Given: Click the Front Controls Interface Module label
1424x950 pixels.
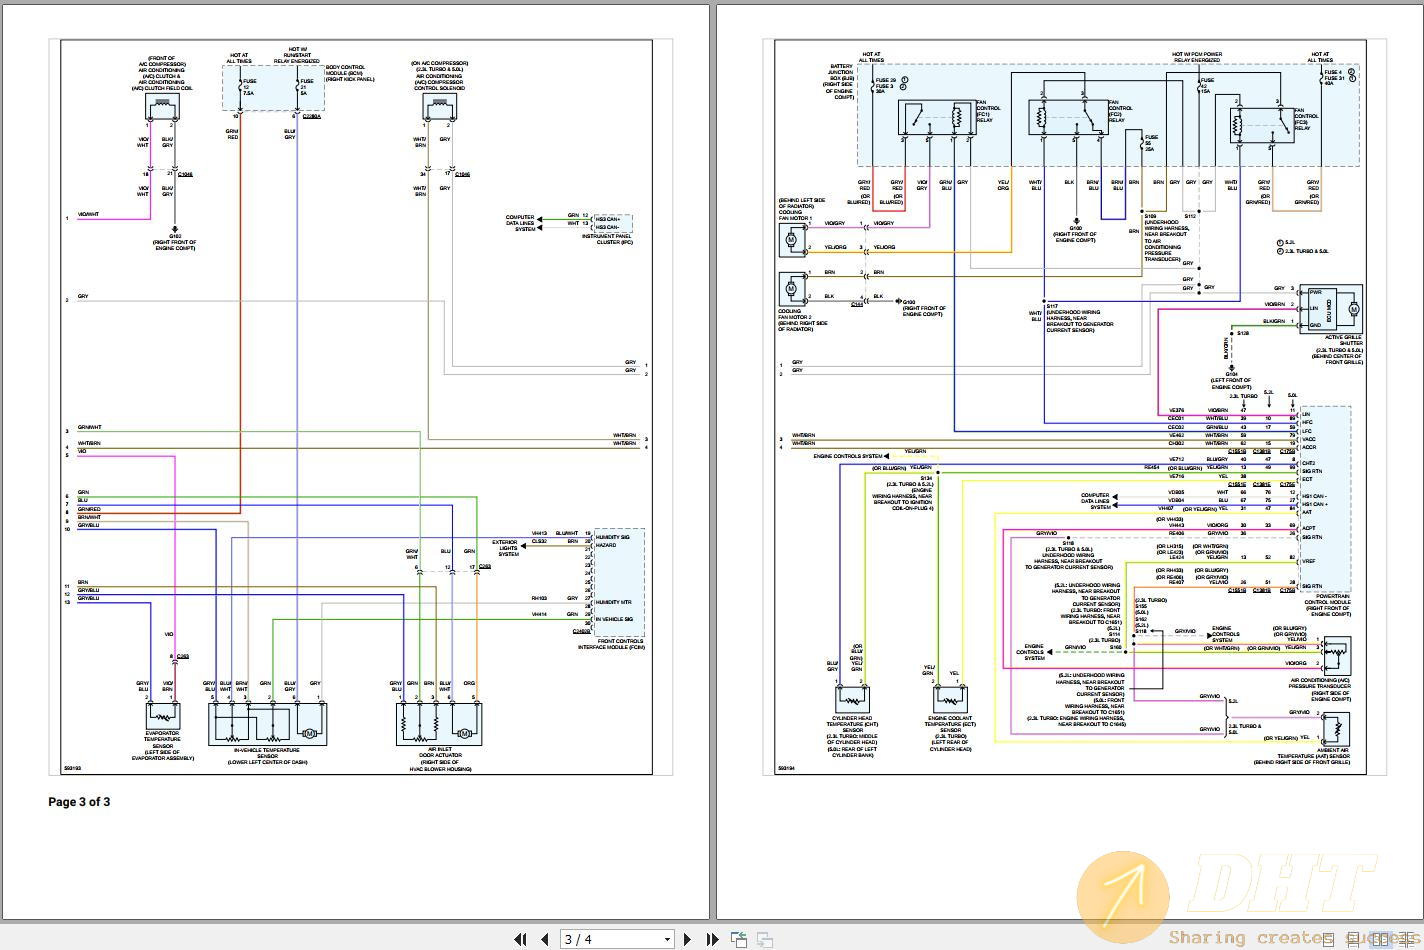Looking at the screenshot, I should pos(611,644).
